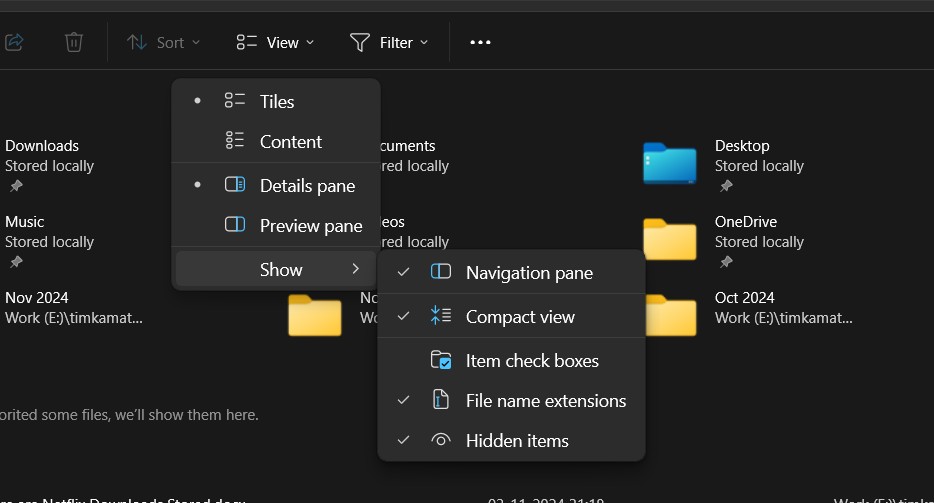
Task: Open the Filter dropdown
Action: pos(389,42)
